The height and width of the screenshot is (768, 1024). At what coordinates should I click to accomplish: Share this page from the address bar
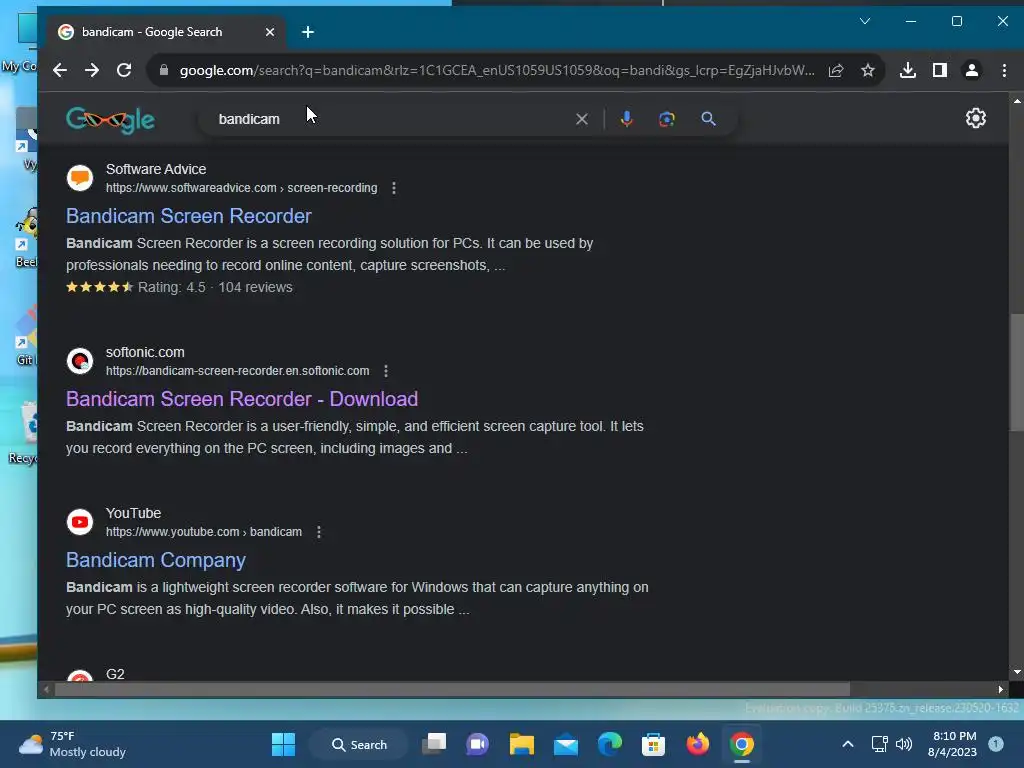click(x=836, y=71)
